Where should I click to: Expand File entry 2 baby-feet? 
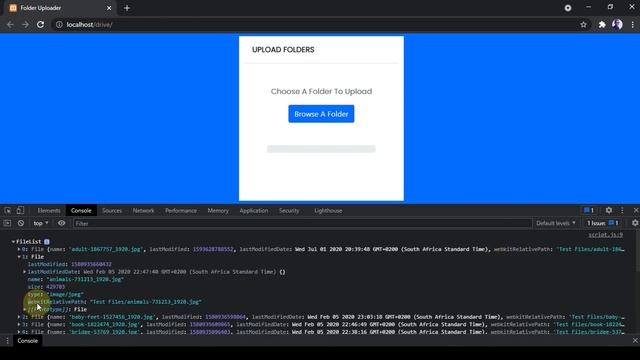coord(19,317)
